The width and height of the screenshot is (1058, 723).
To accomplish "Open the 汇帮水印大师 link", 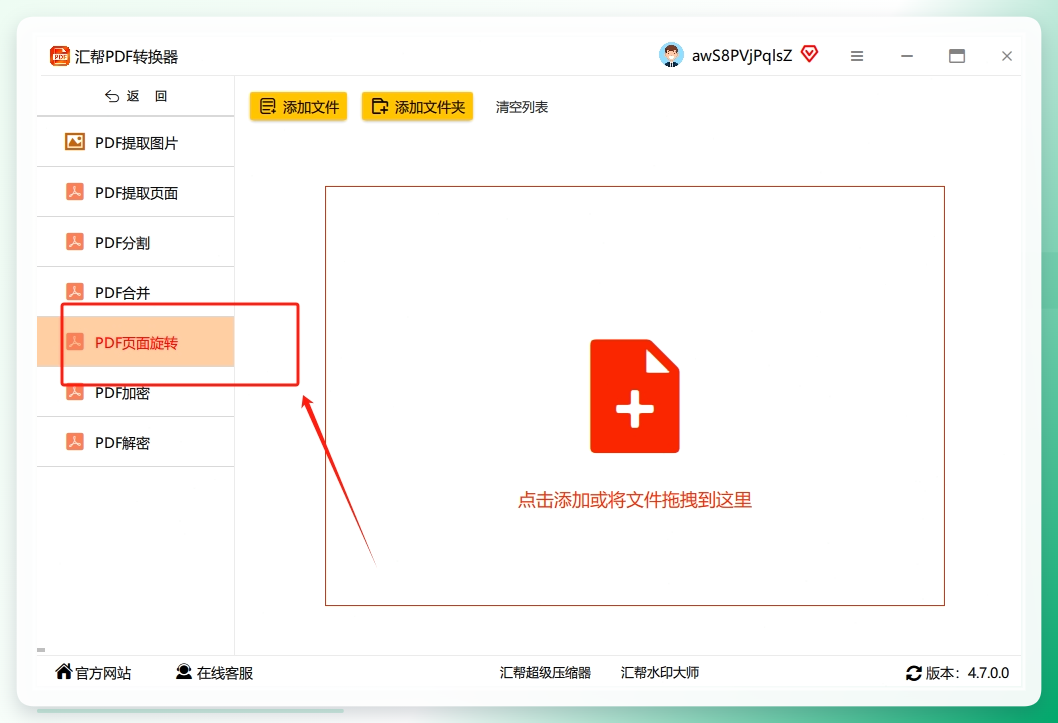I will point(660,672).
